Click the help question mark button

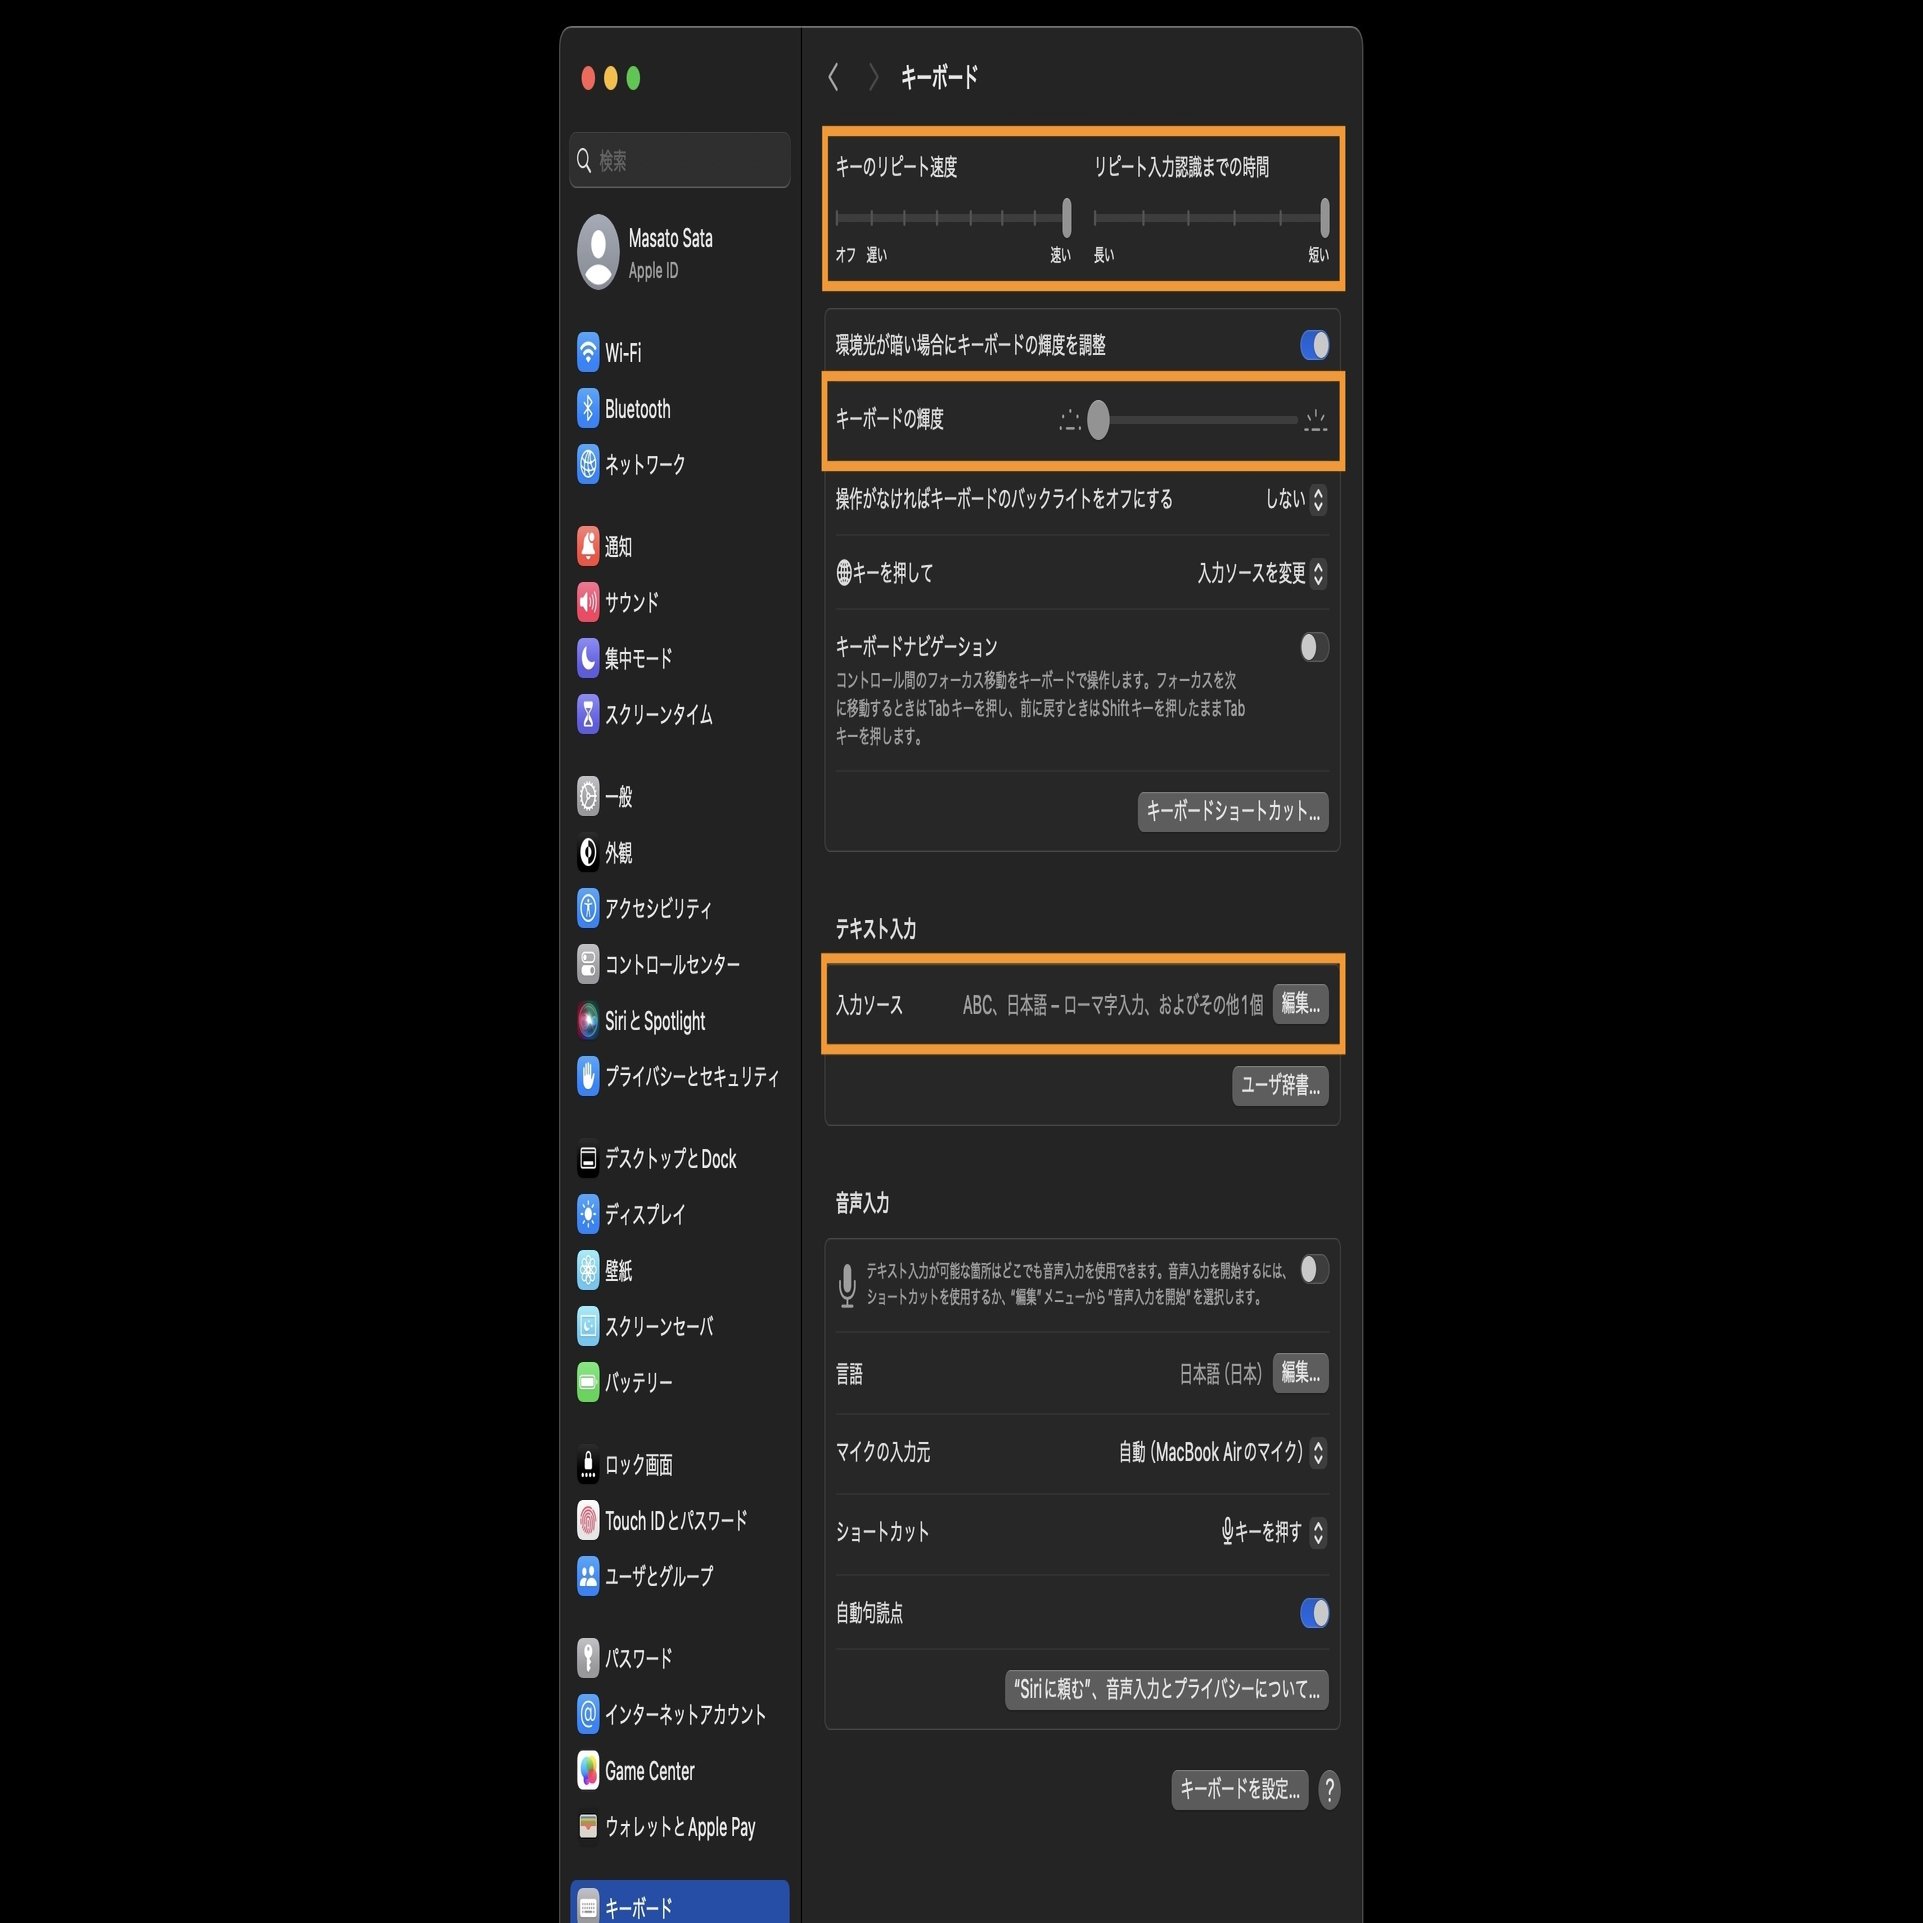point(1329,1789)
